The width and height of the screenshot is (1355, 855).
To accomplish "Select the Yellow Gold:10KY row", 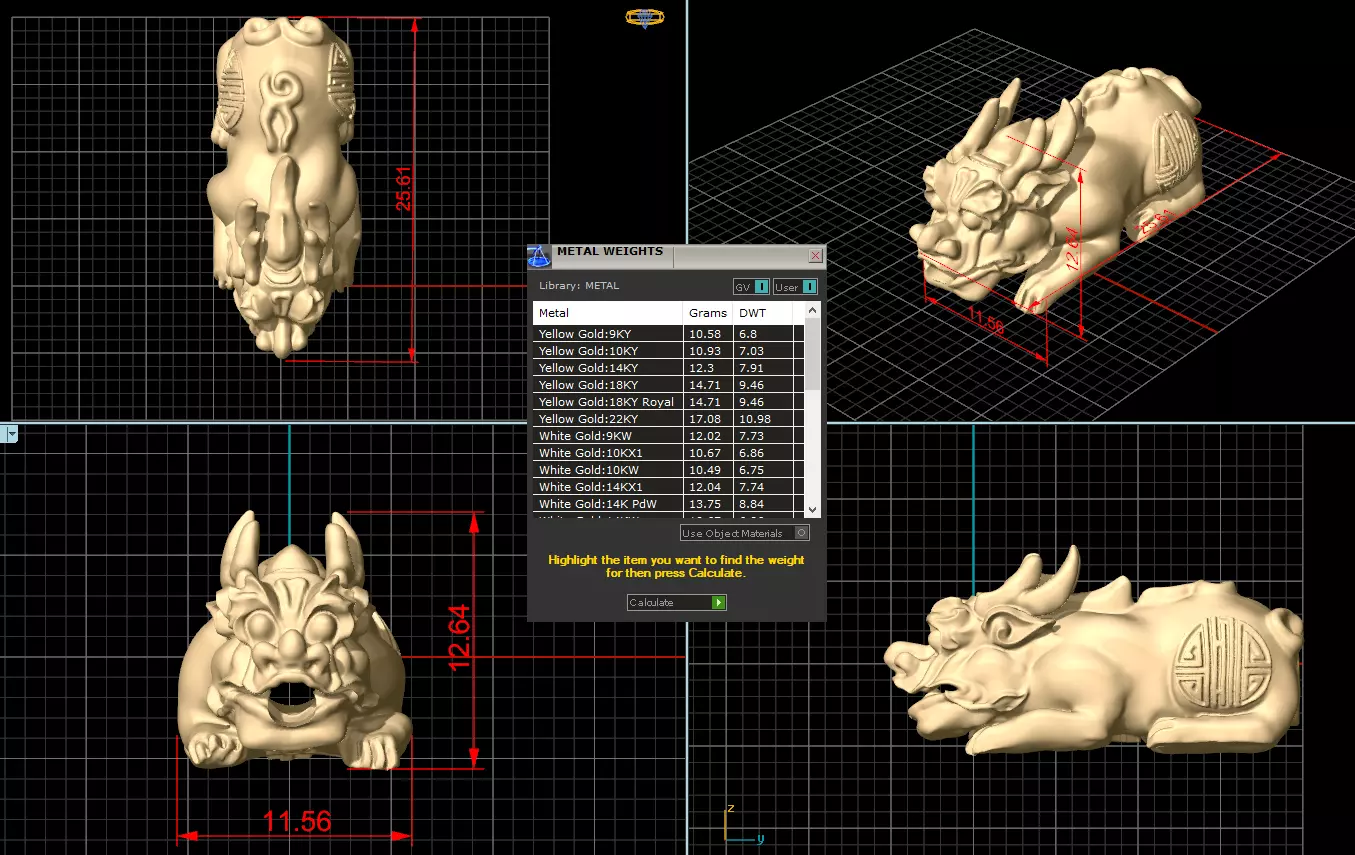I will tap(668, 351).
